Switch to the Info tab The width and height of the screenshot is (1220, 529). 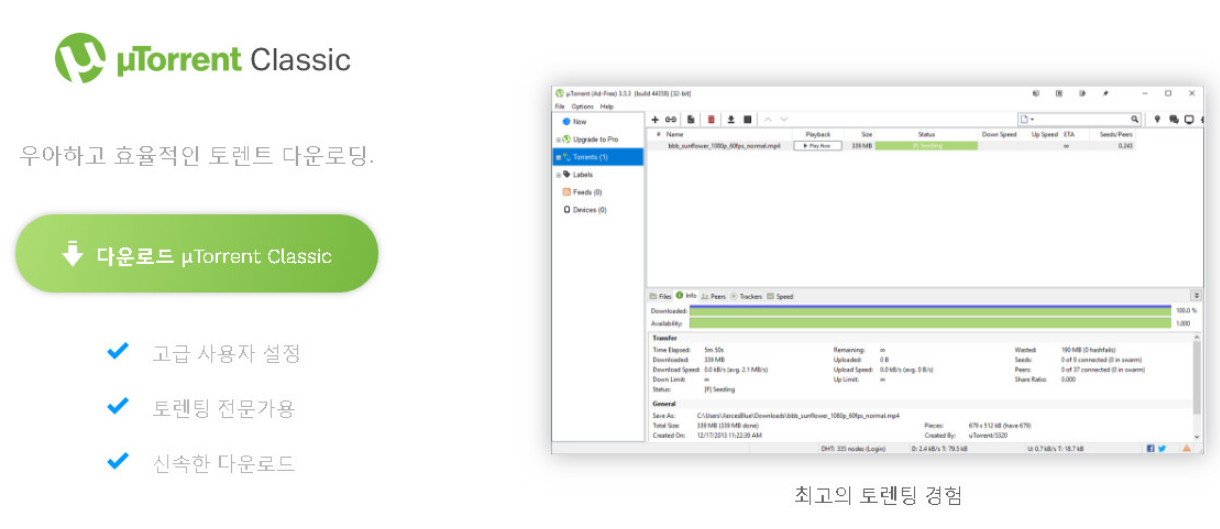pyautogui.click(x=686, y=296)
